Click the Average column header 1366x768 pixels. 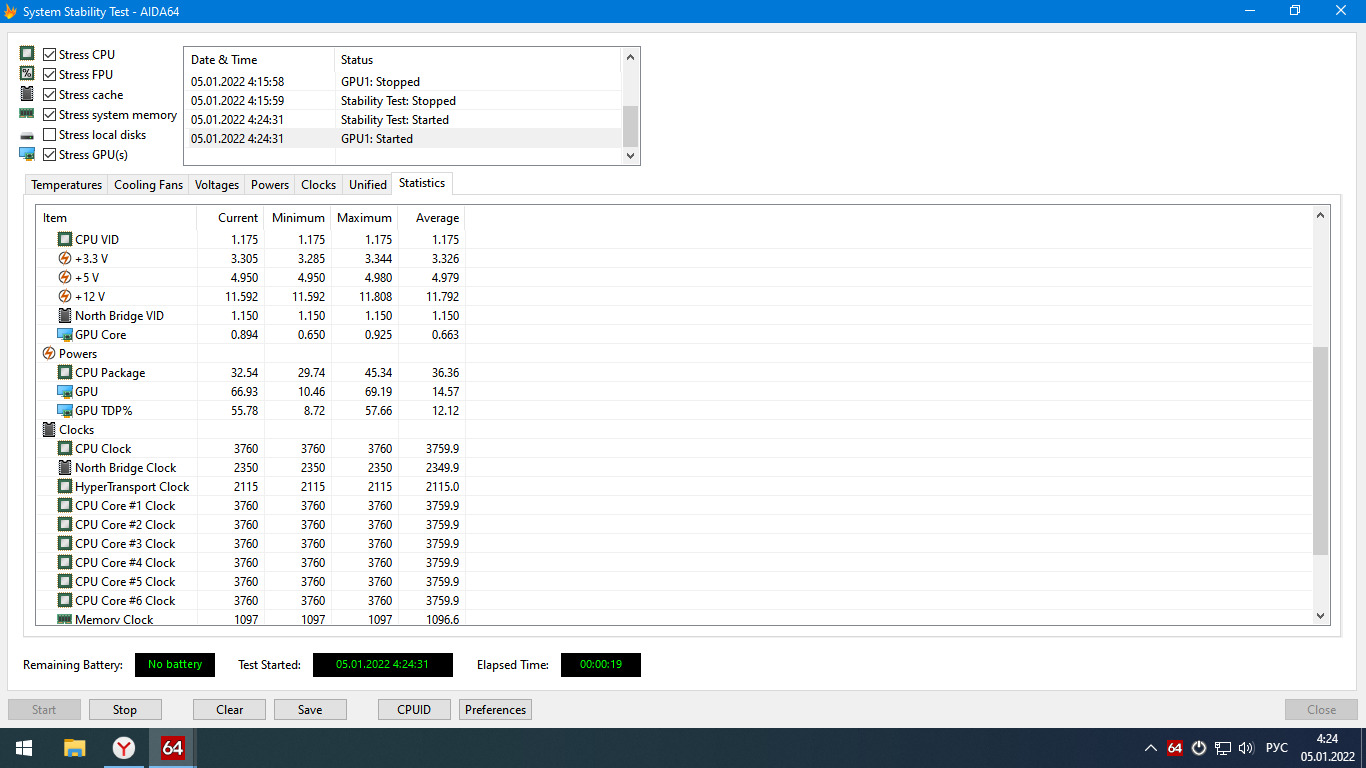click(432, 218)
